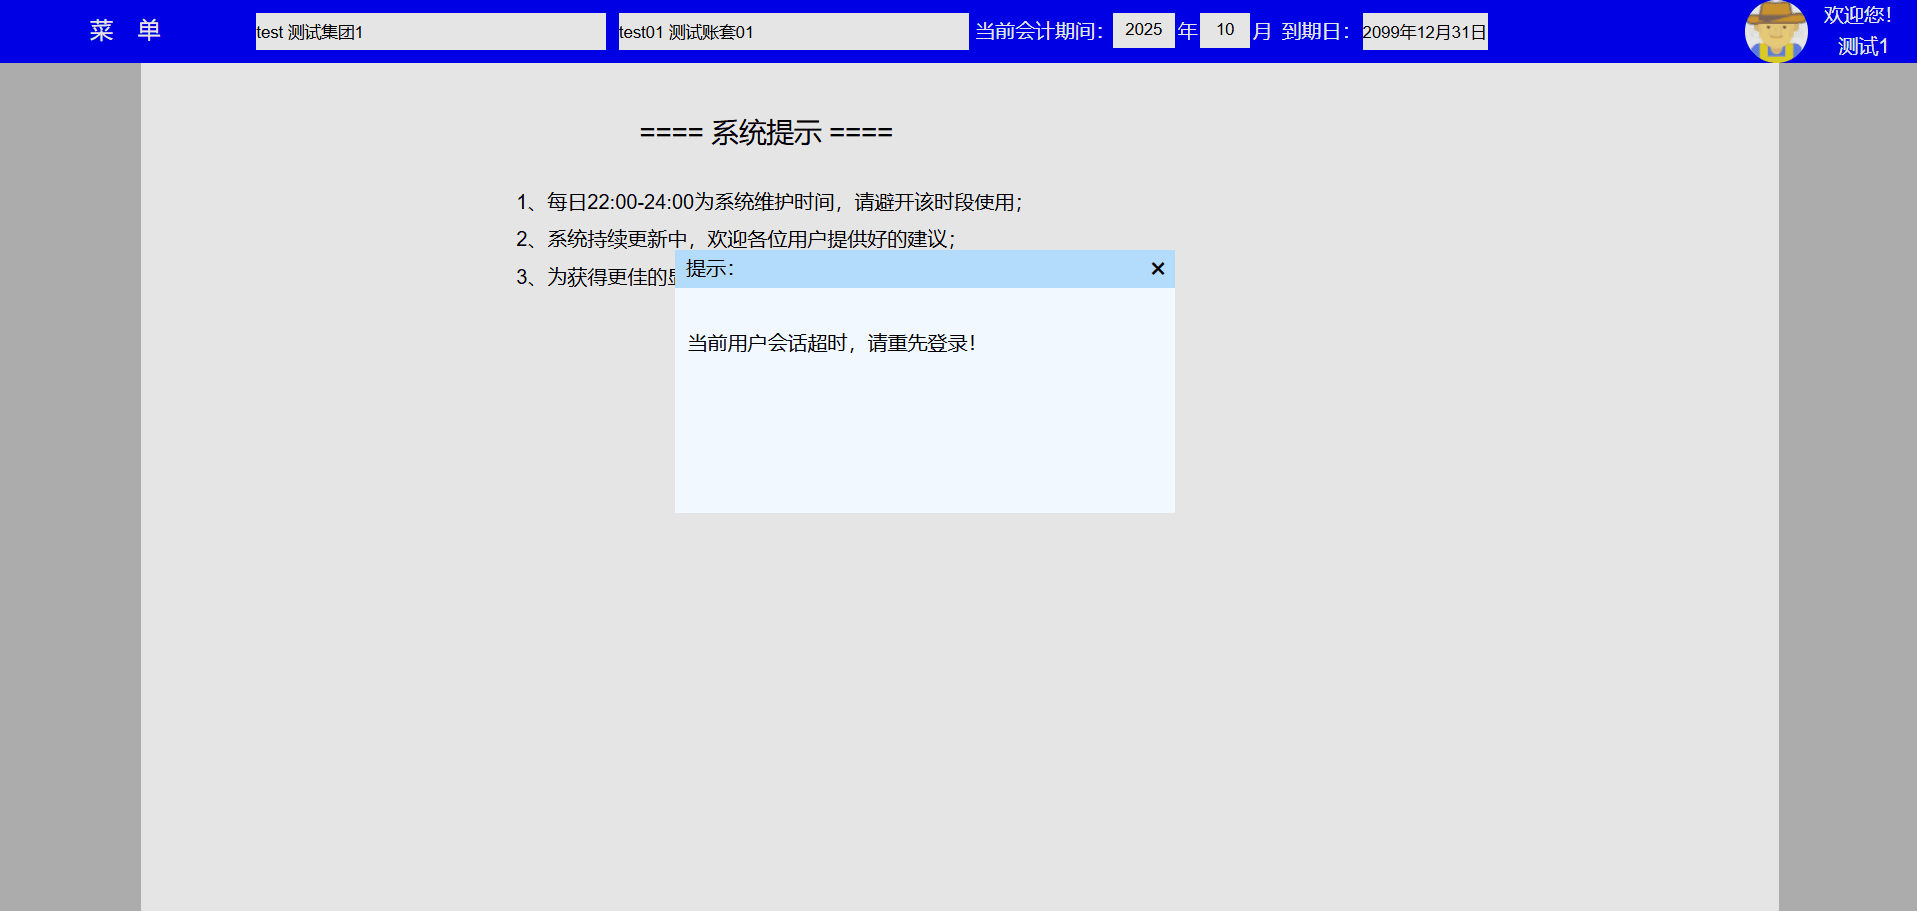Screen dimensions: 1917x911
Task: Click the 年 label after the year field
Action: [1187, 31]
